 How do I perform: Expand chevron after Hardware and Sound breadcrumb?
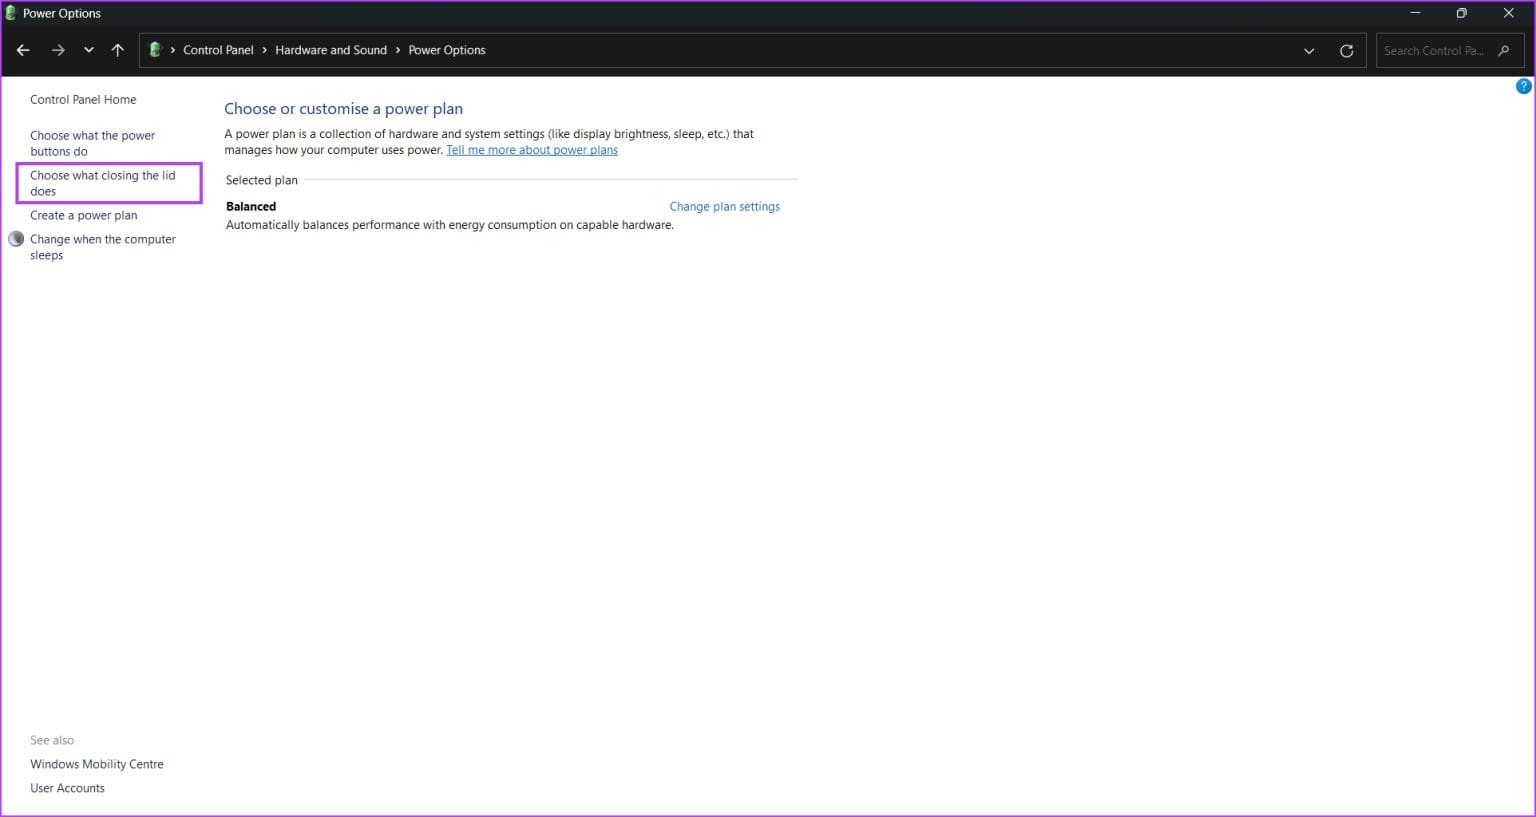(x=398, y=50)
